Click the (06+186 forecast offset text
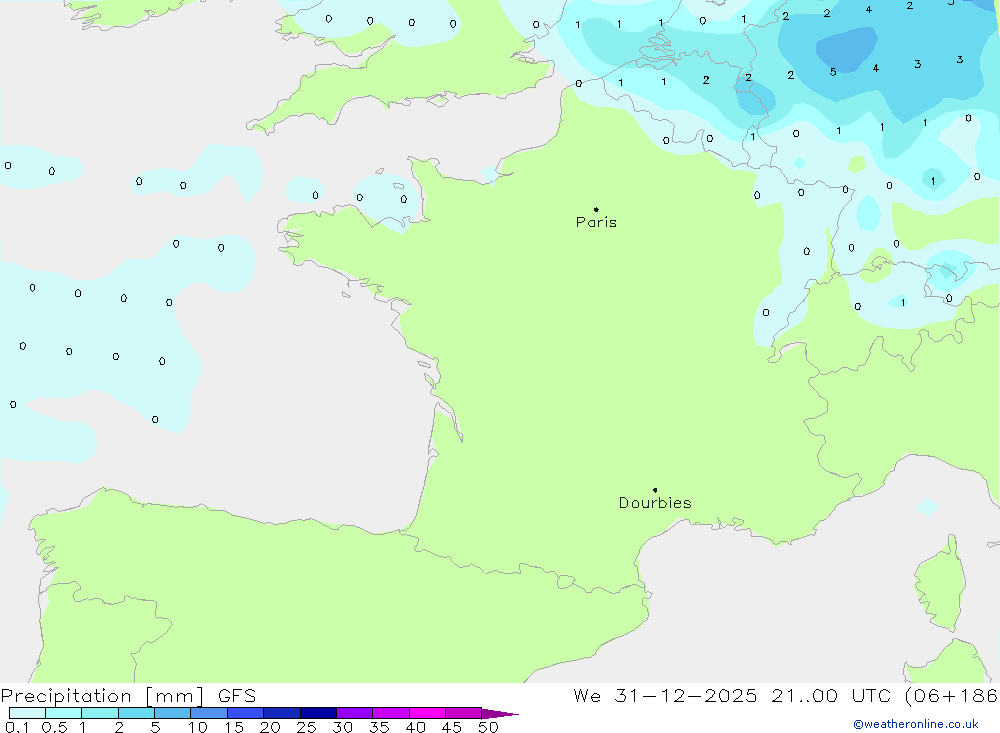The width and height of the screenshot is (1000, 733). point(952,696)
